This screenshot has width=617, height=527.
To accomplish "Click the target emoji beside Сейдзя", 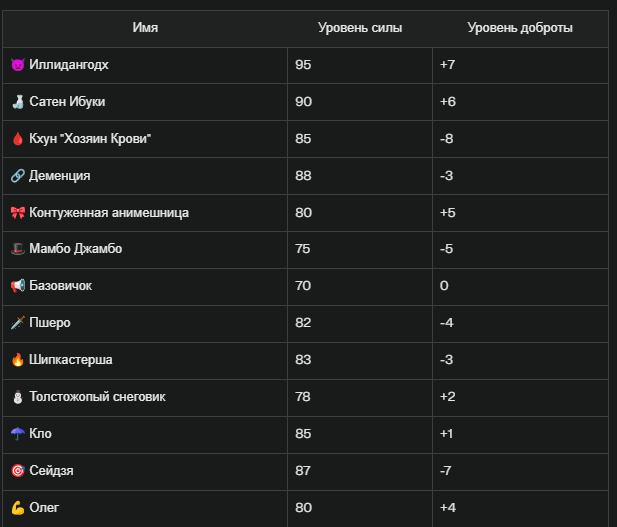I will click(x=18, y=471).
